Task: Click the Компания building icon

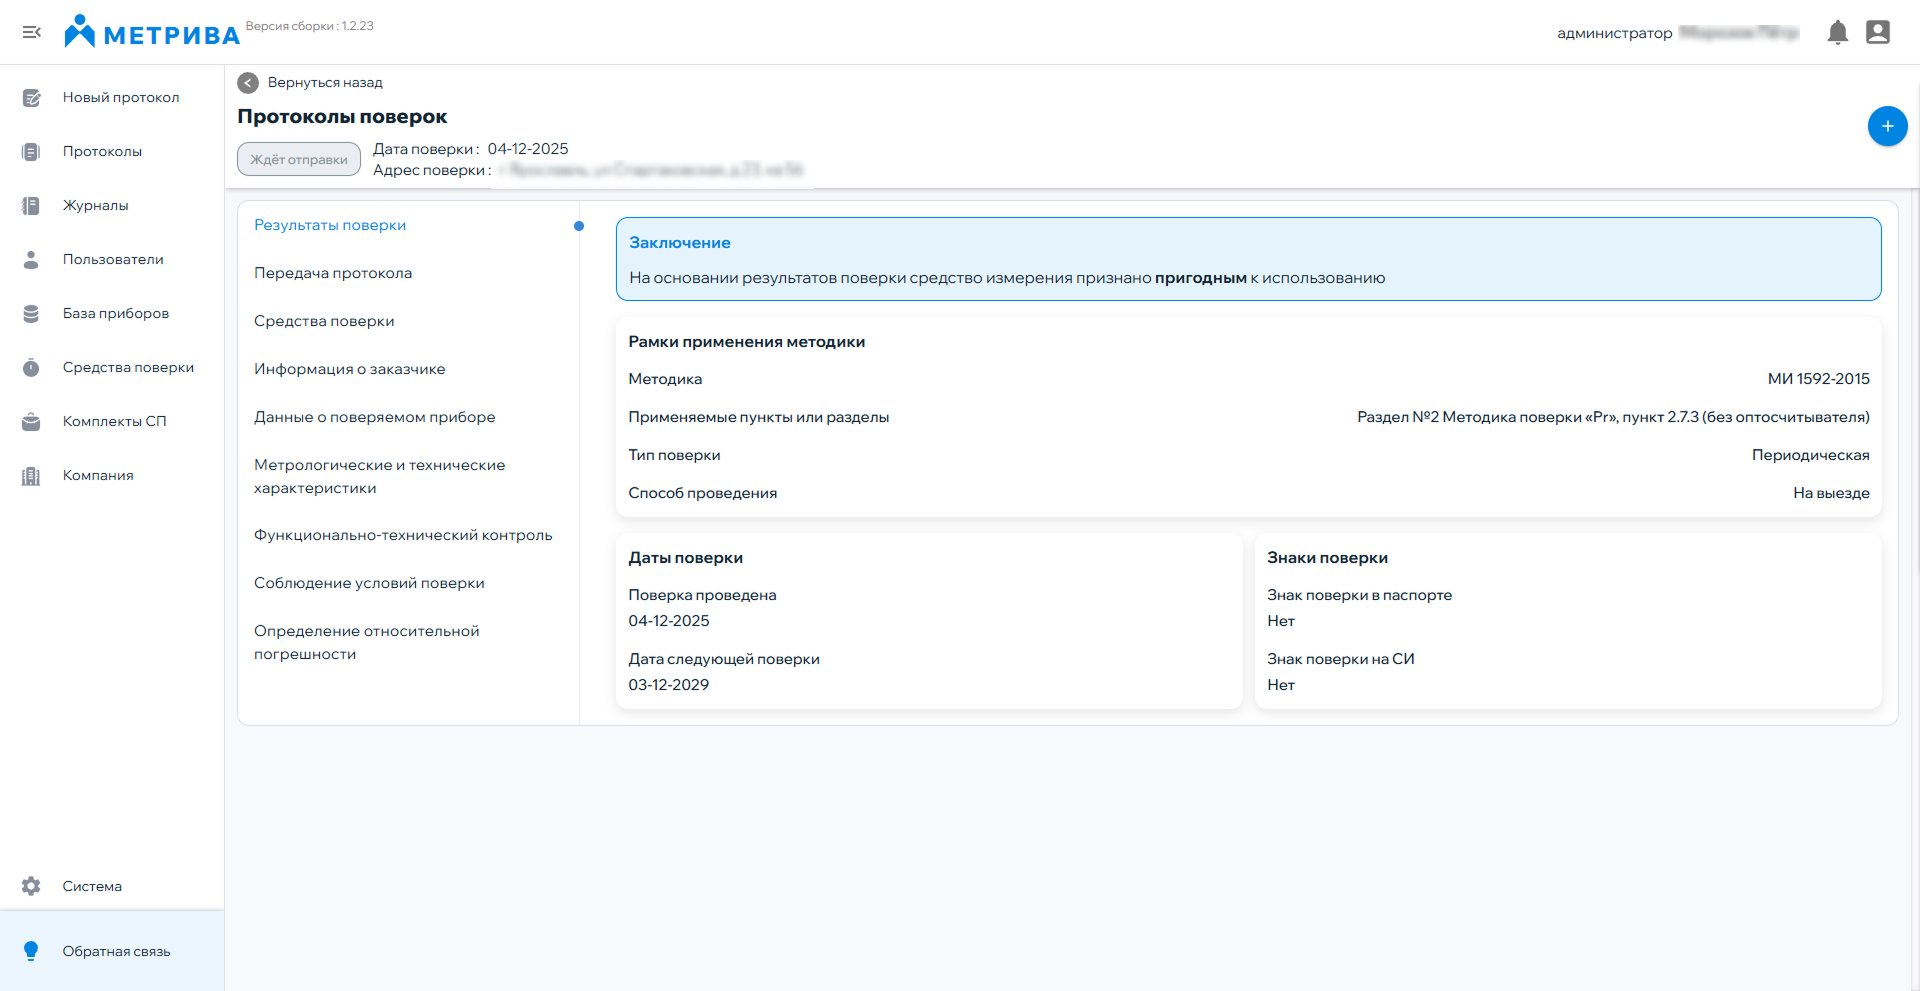Action: (x=32, y=475)
